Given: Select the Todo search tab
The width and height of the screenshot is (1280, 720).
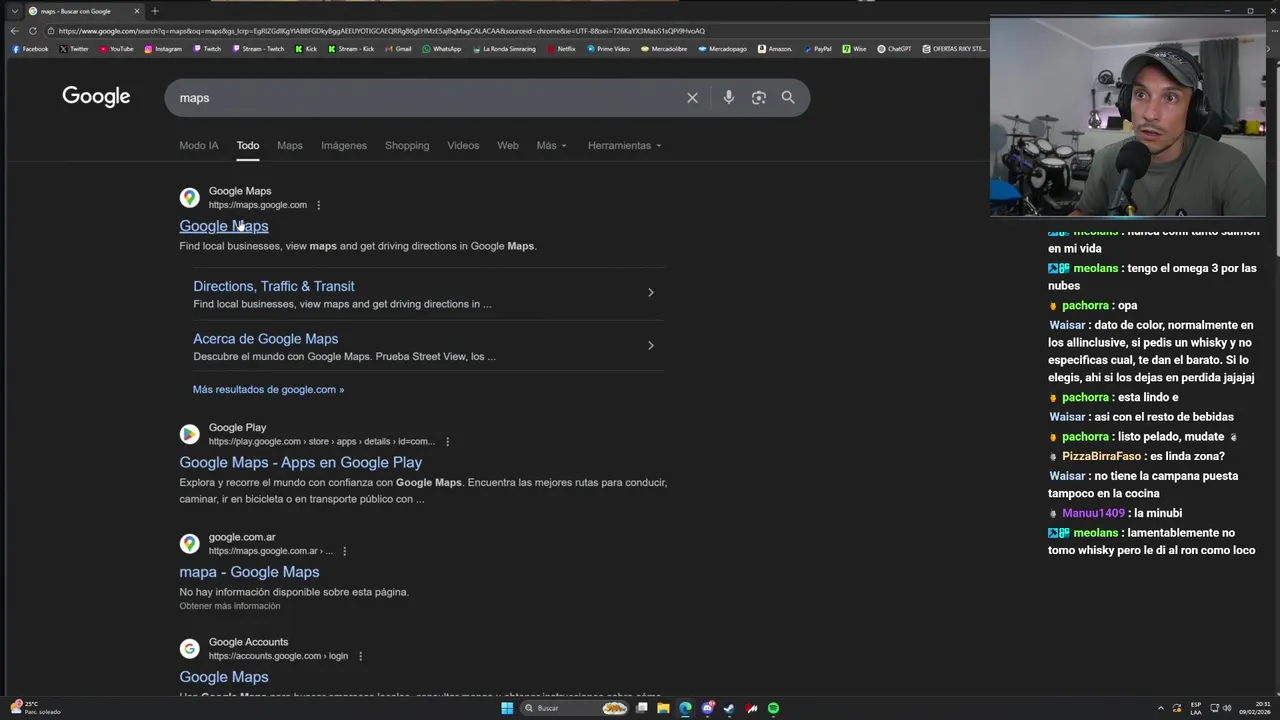Looking at the screenshot, I should coord(247,145).
